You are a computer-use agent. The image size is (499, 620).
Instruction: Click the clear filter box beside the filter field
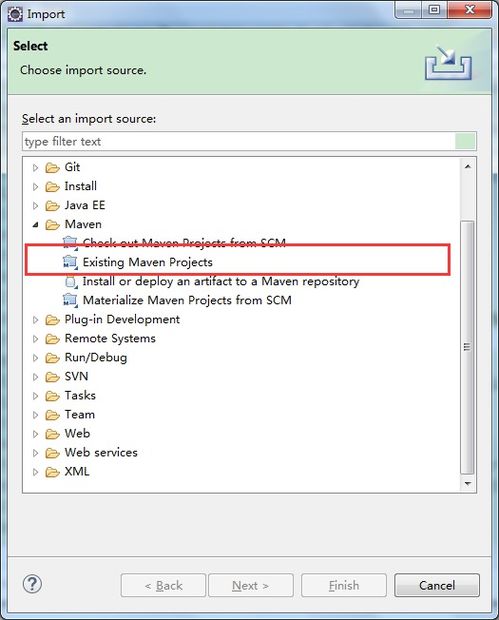point(465,141)
